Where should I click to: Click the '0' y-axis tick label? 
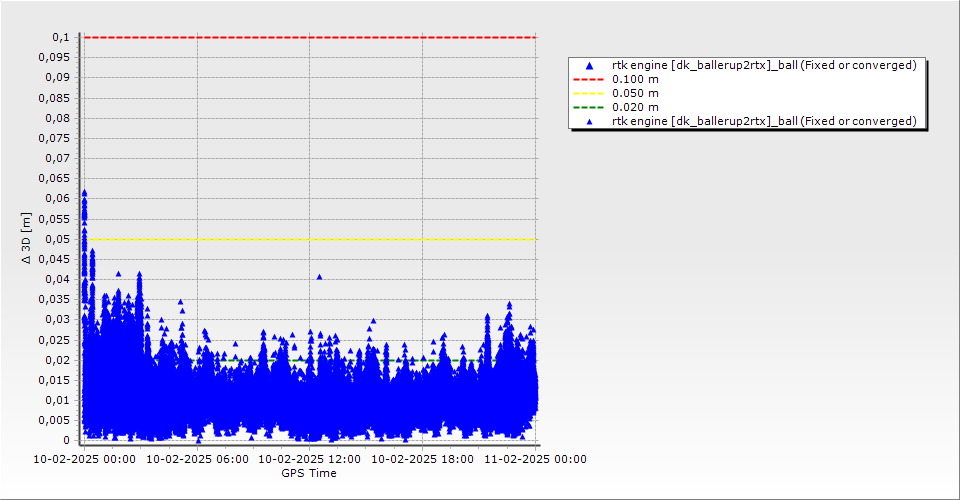[67, 440]
